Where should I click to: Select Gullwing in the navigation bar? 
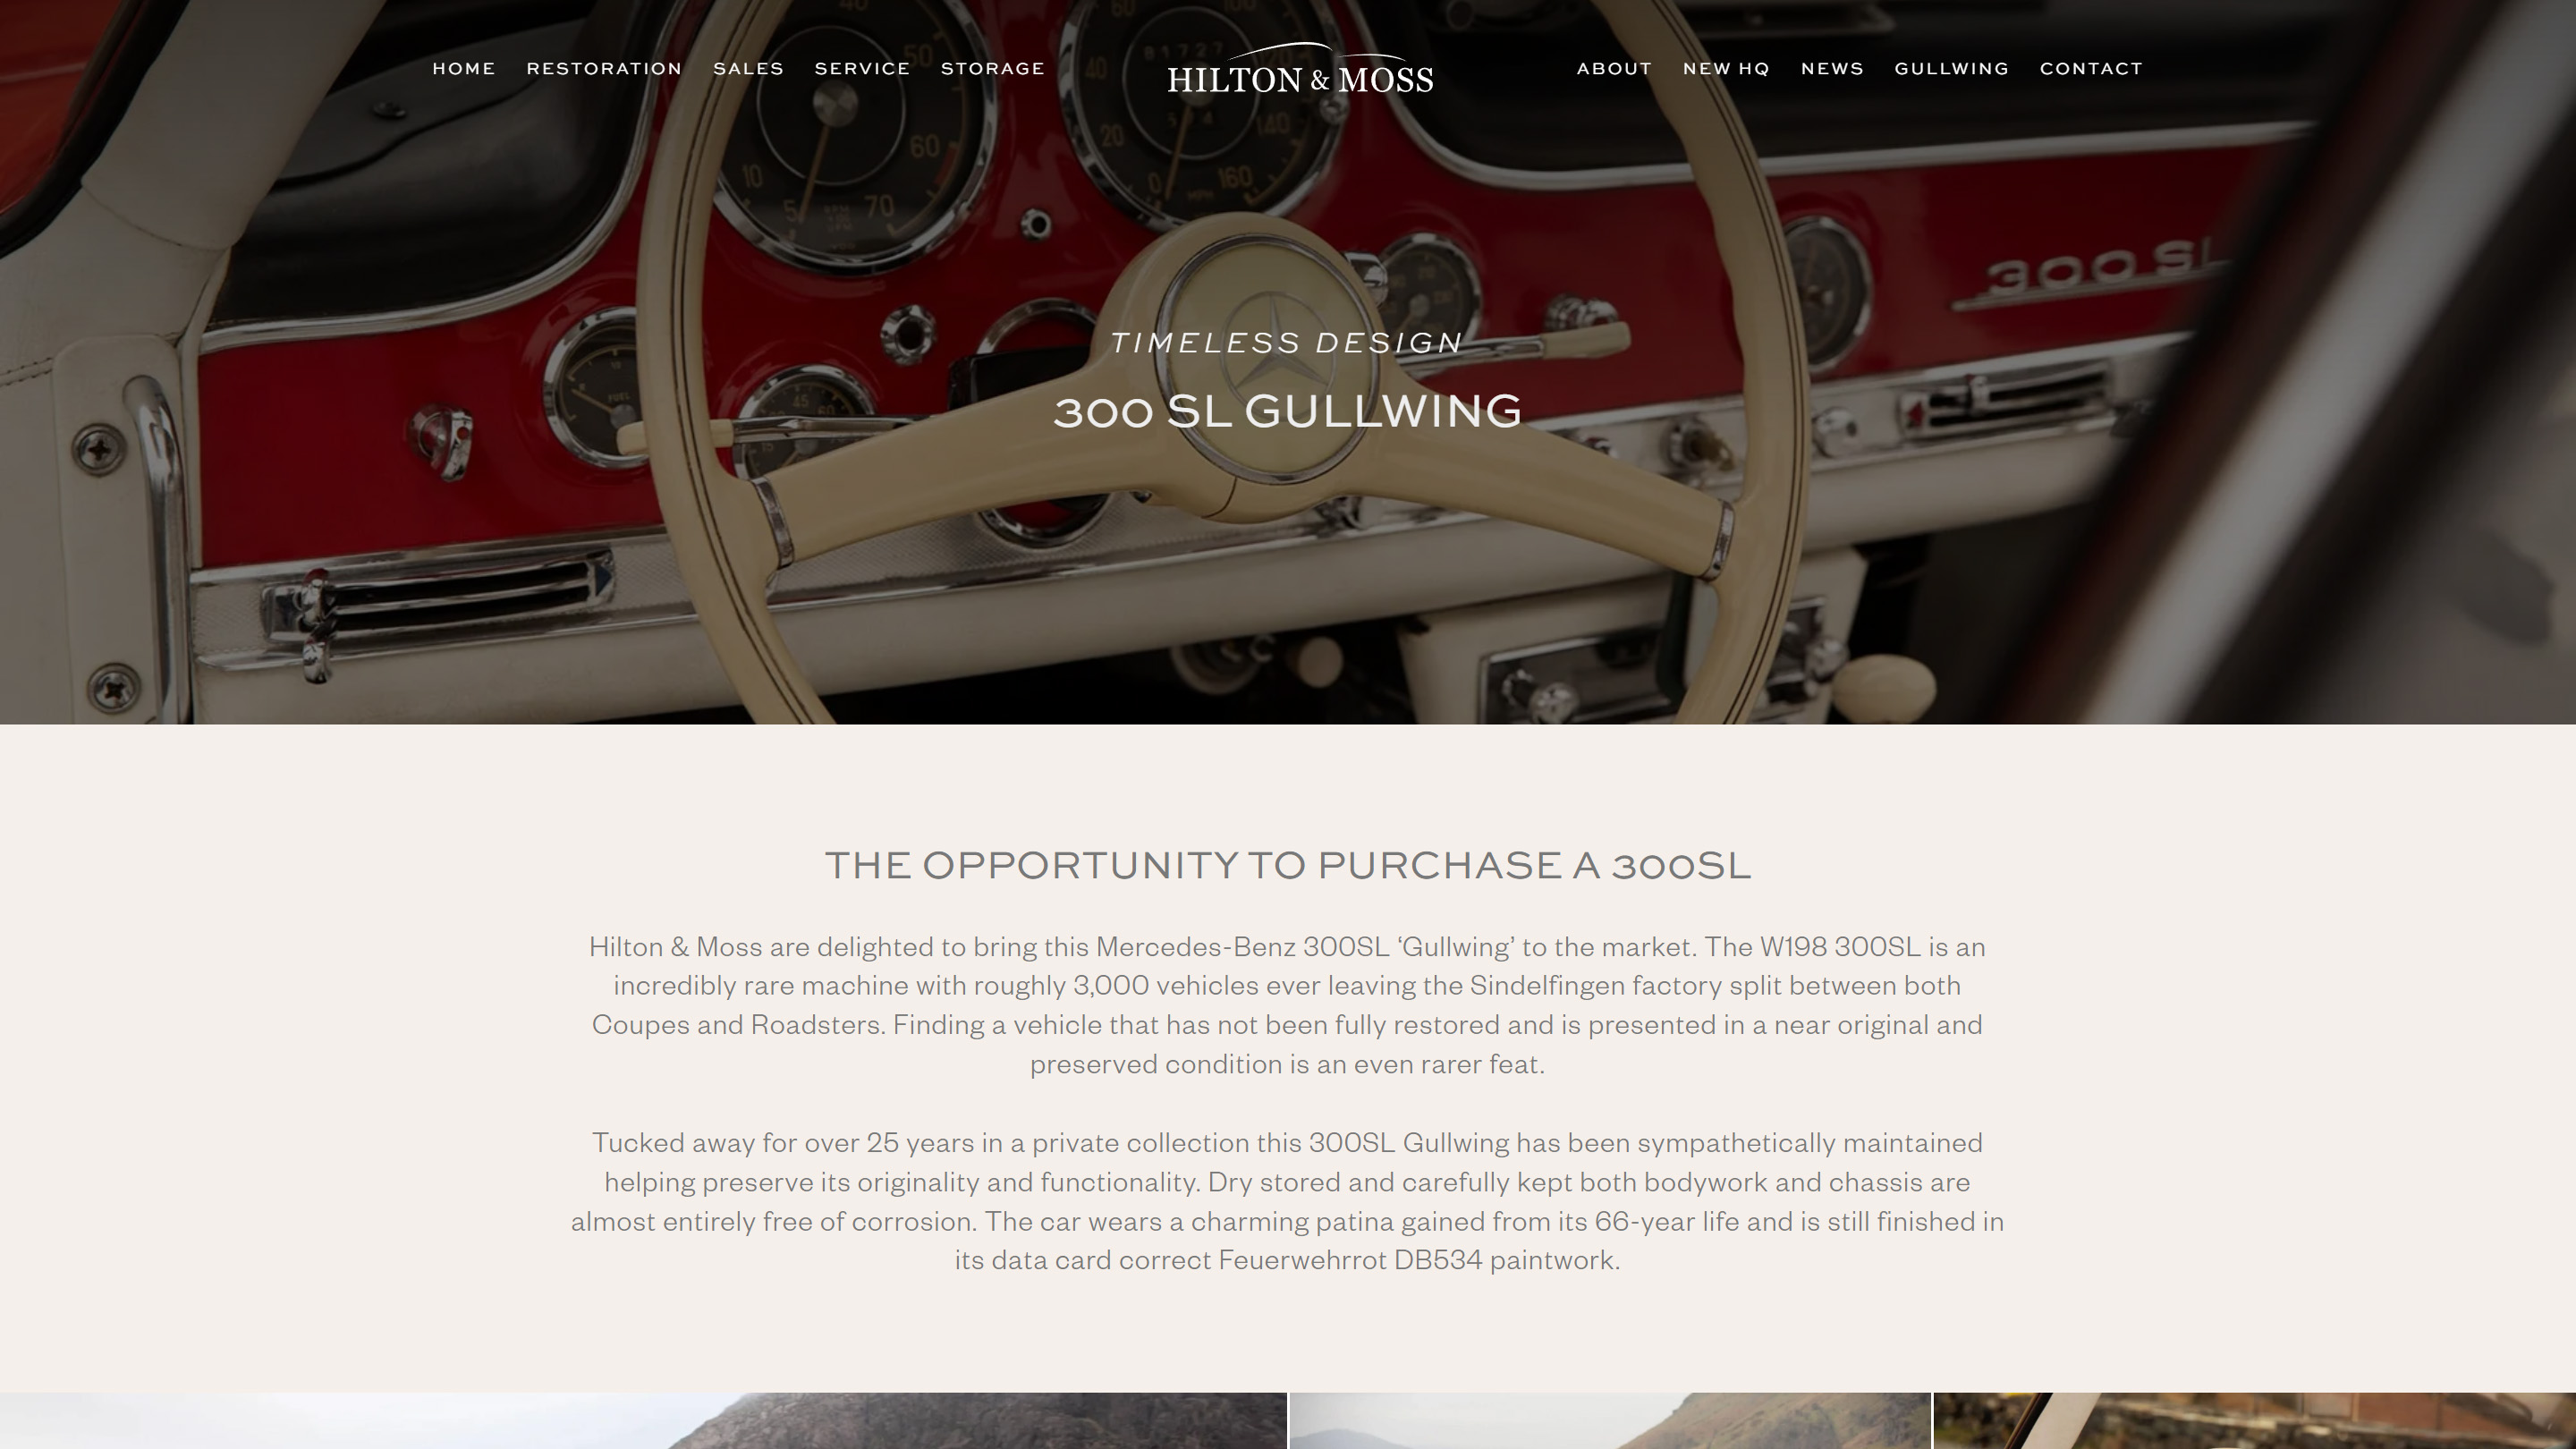1951,68
